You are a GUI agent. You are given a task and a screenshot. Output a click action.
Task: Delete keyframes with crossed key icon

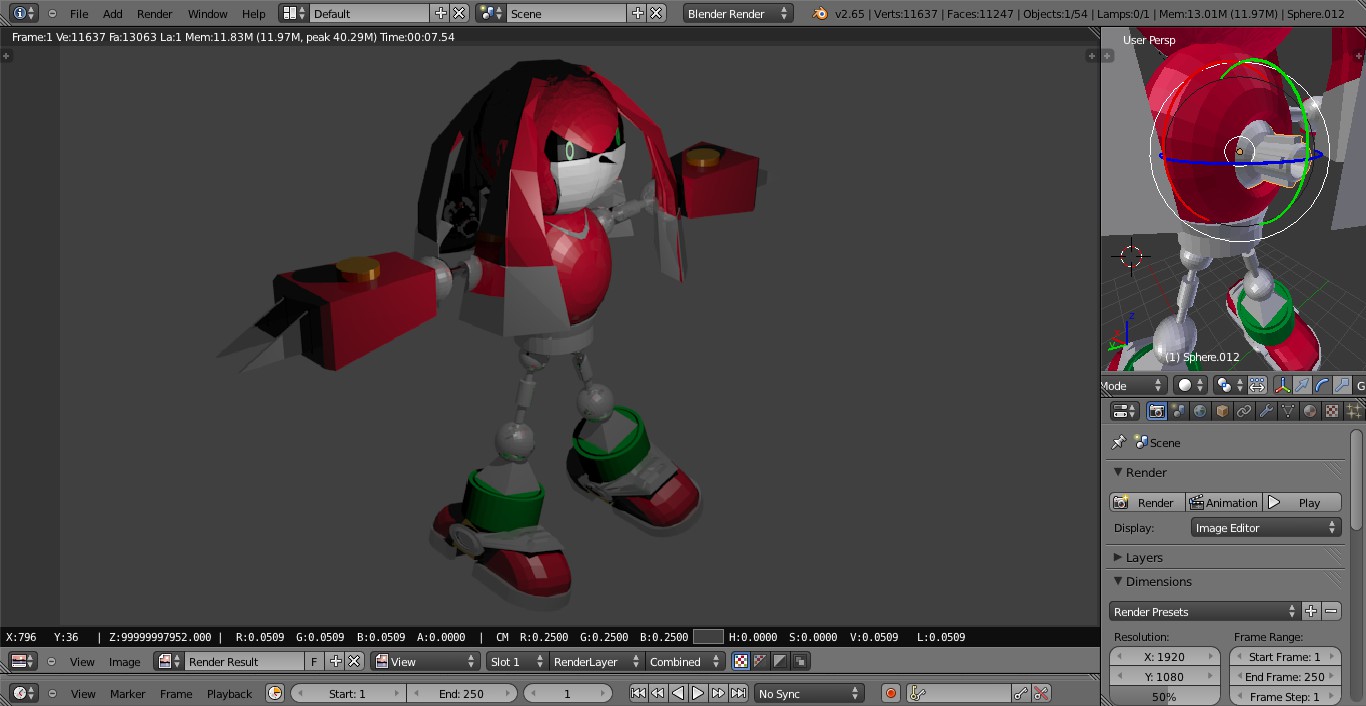(1041, 693)
